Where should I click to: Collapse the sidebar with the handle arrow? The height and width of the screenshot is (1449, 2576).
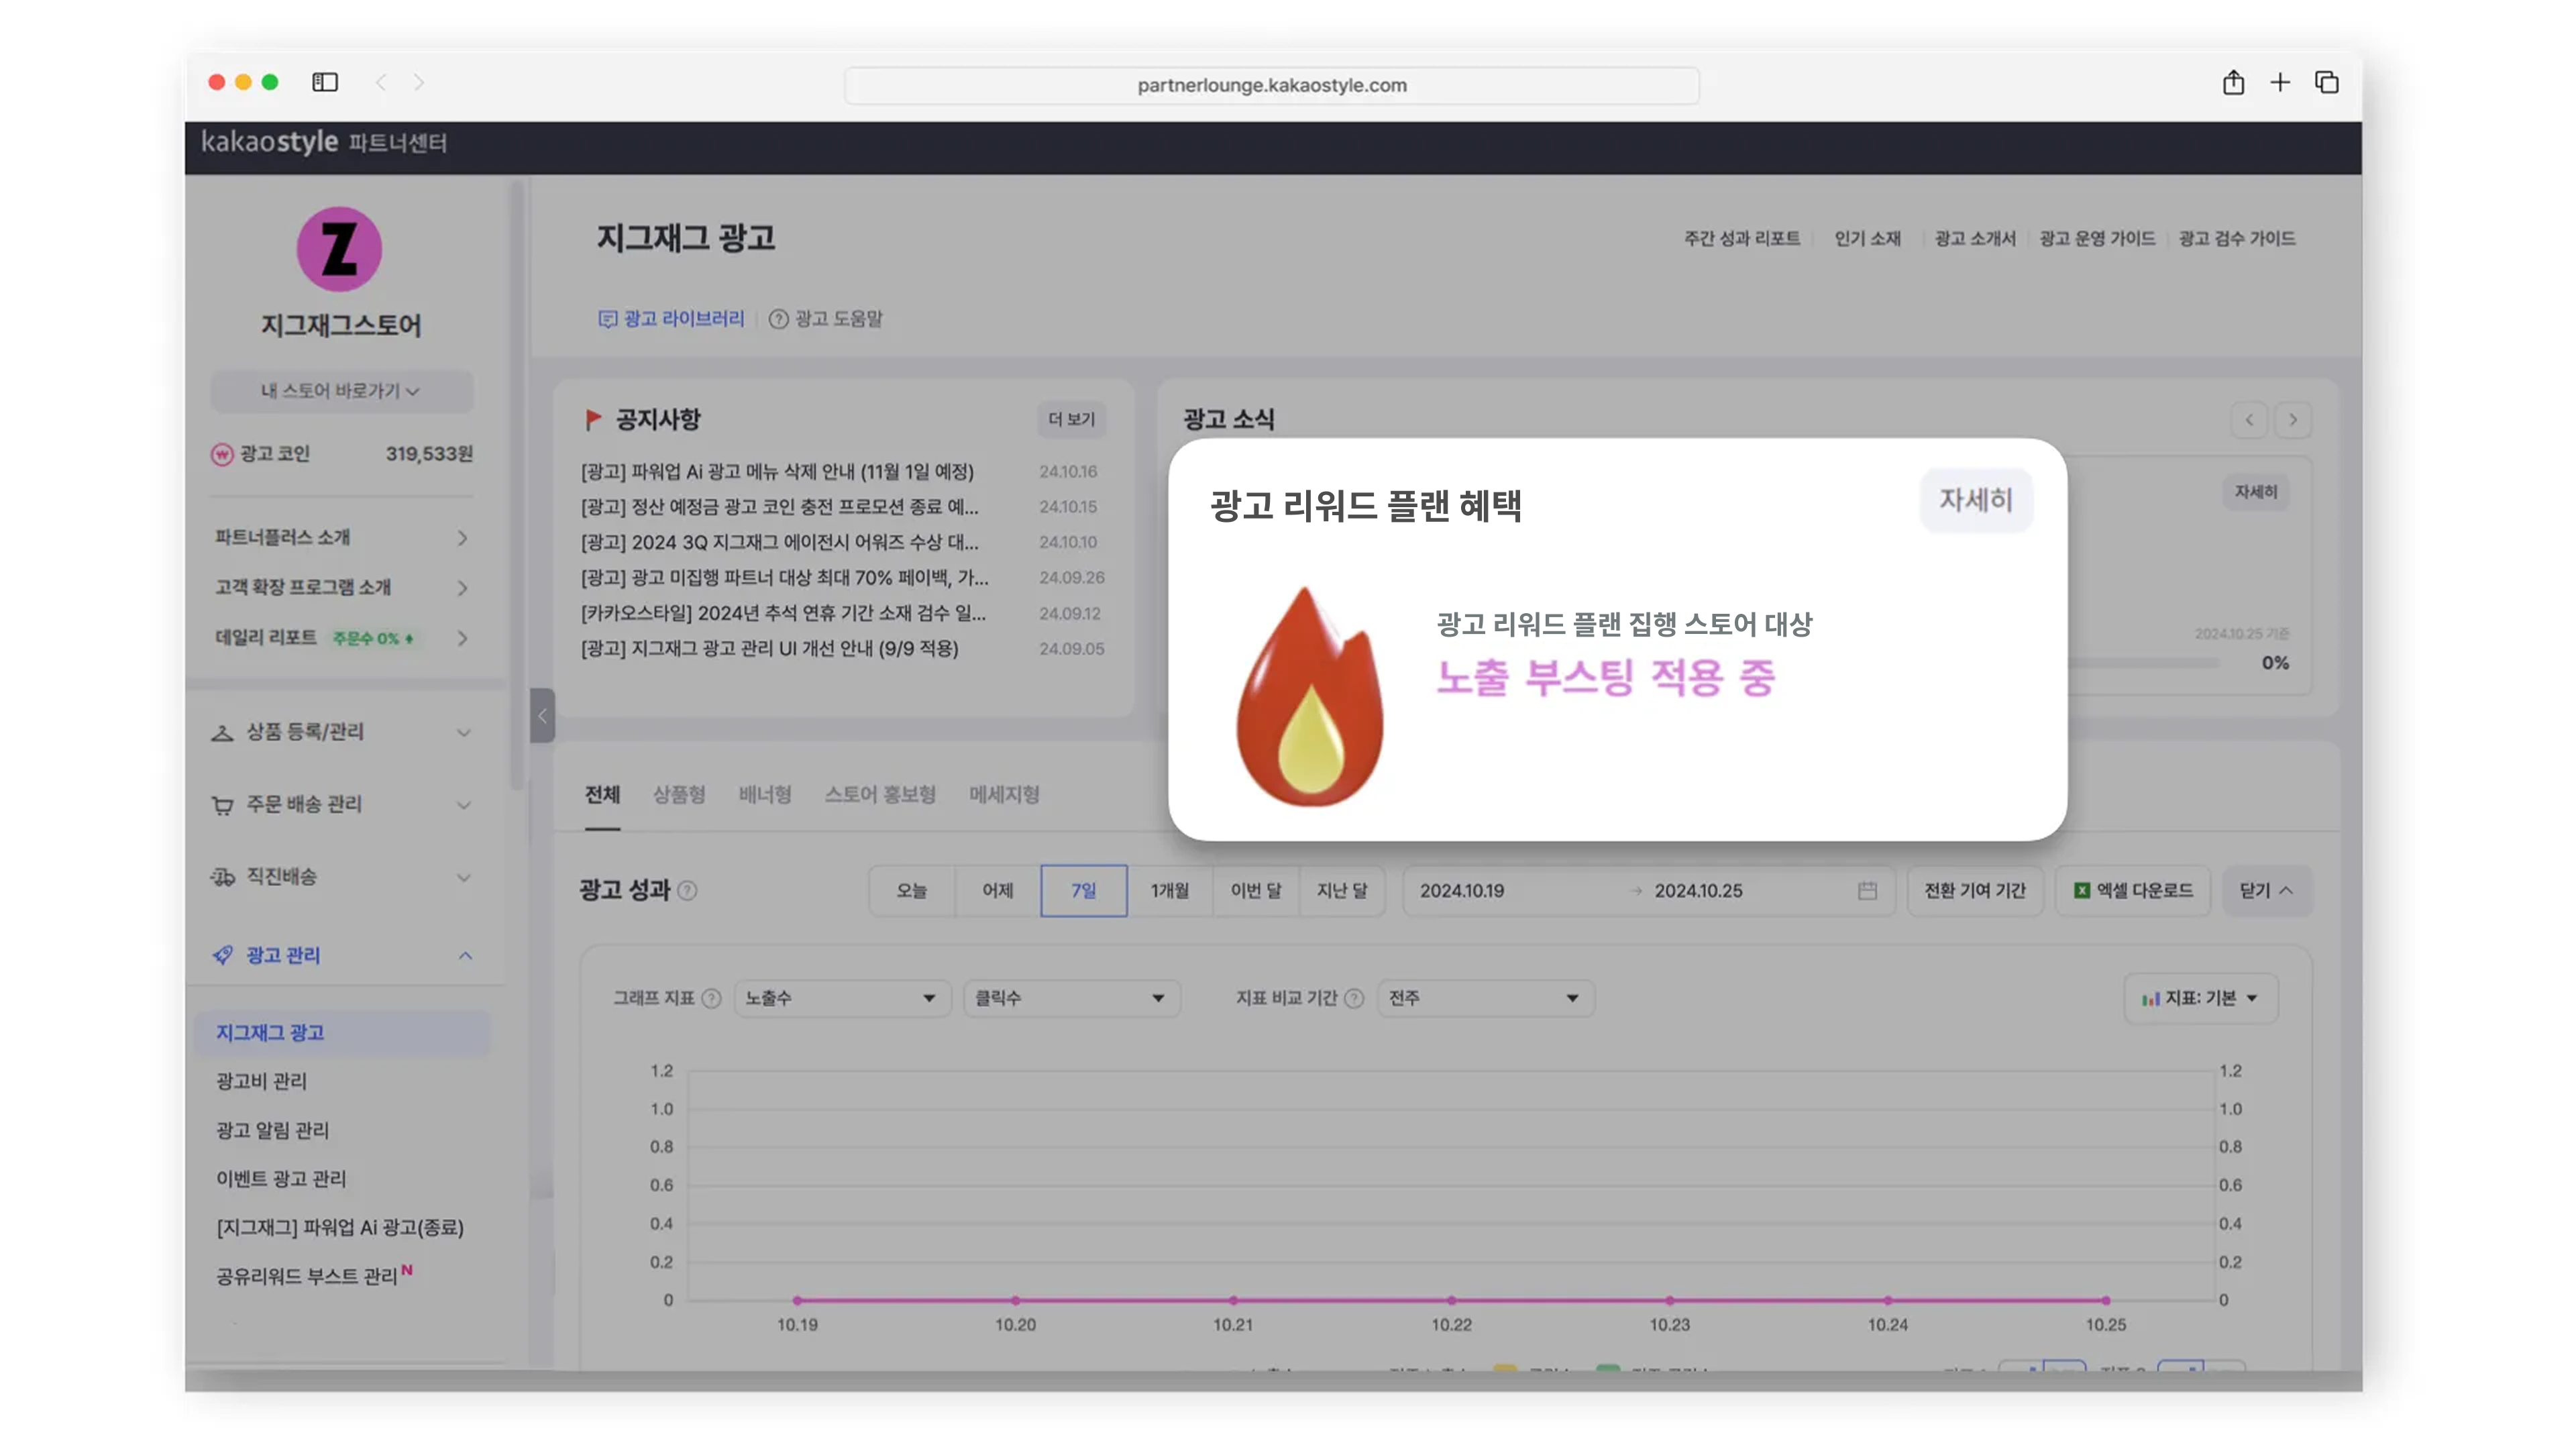[542, 715]
